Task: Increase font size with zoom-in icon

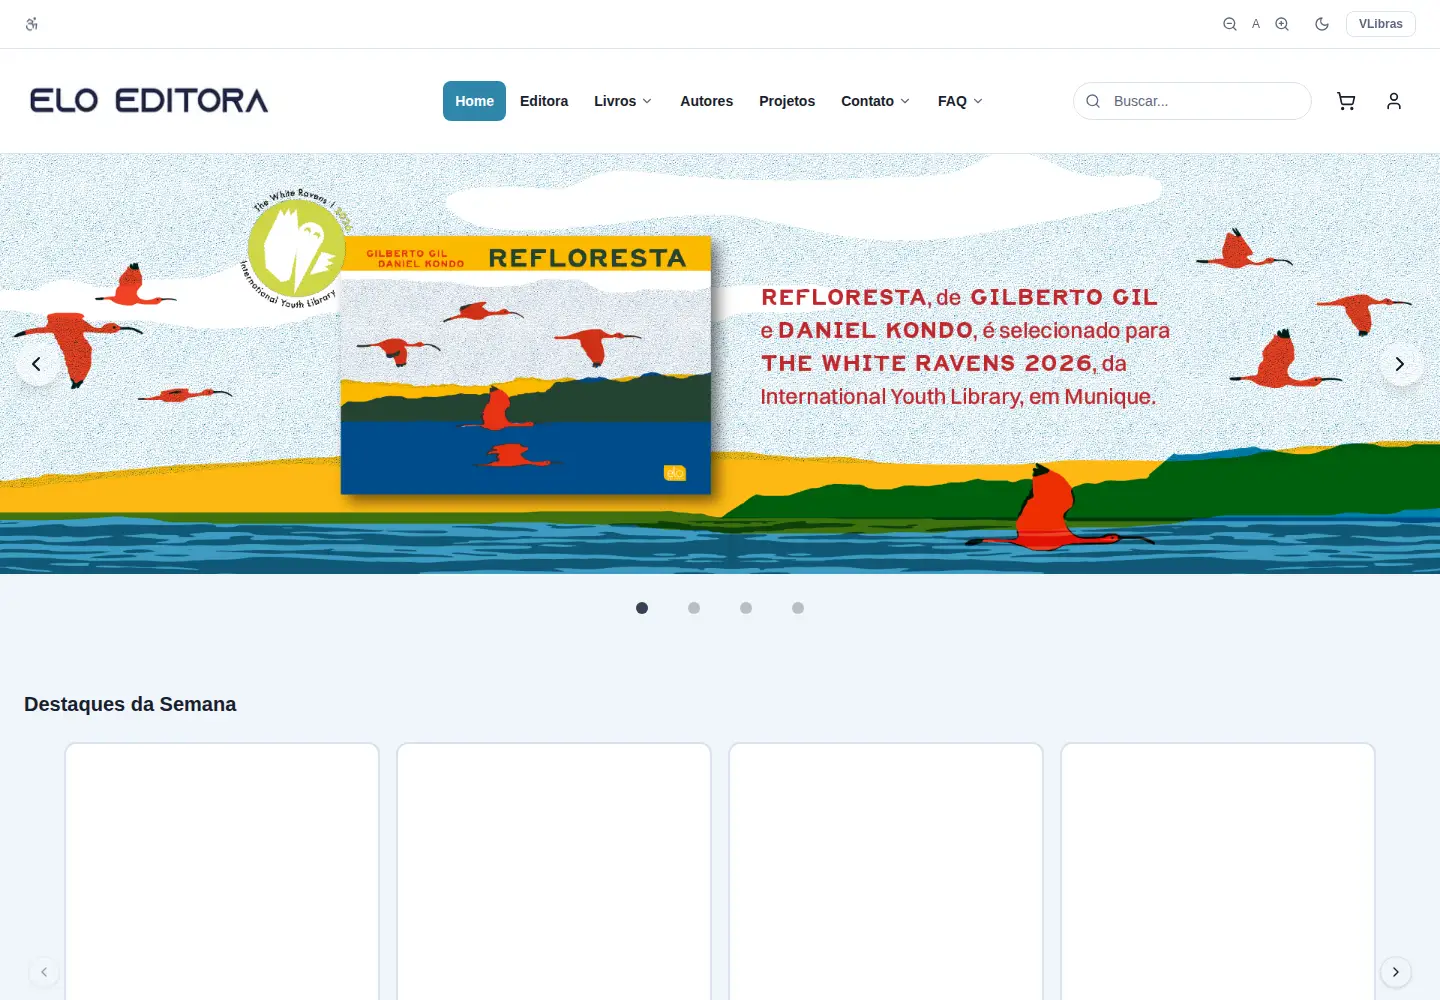Action: 1282,24
